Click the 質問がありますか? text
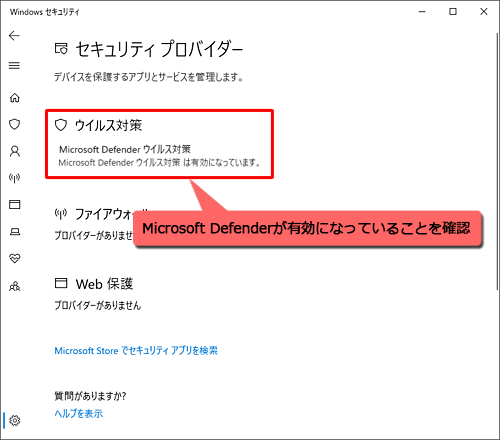This screenshot has height=440, width=500. [90, 396]
